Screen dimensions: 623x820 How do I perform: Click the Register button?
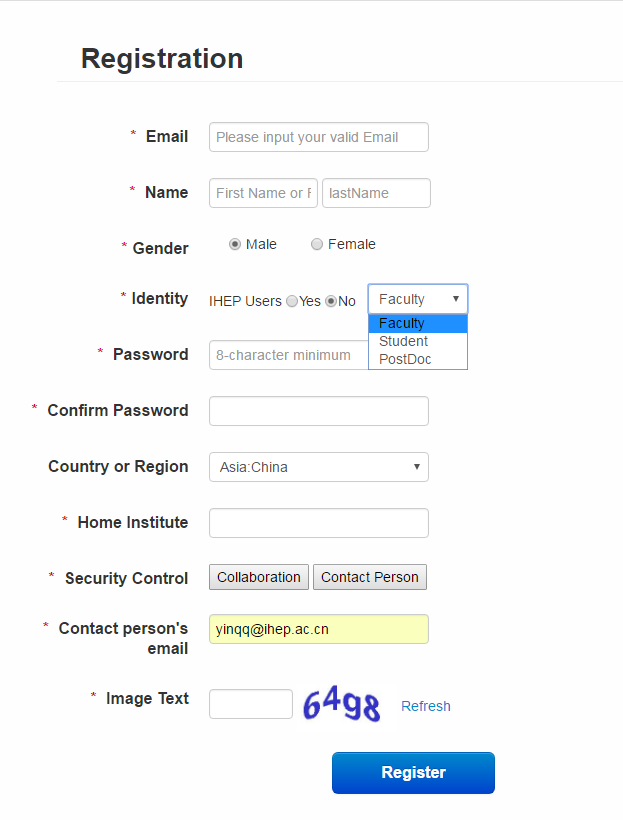[413, 772]
